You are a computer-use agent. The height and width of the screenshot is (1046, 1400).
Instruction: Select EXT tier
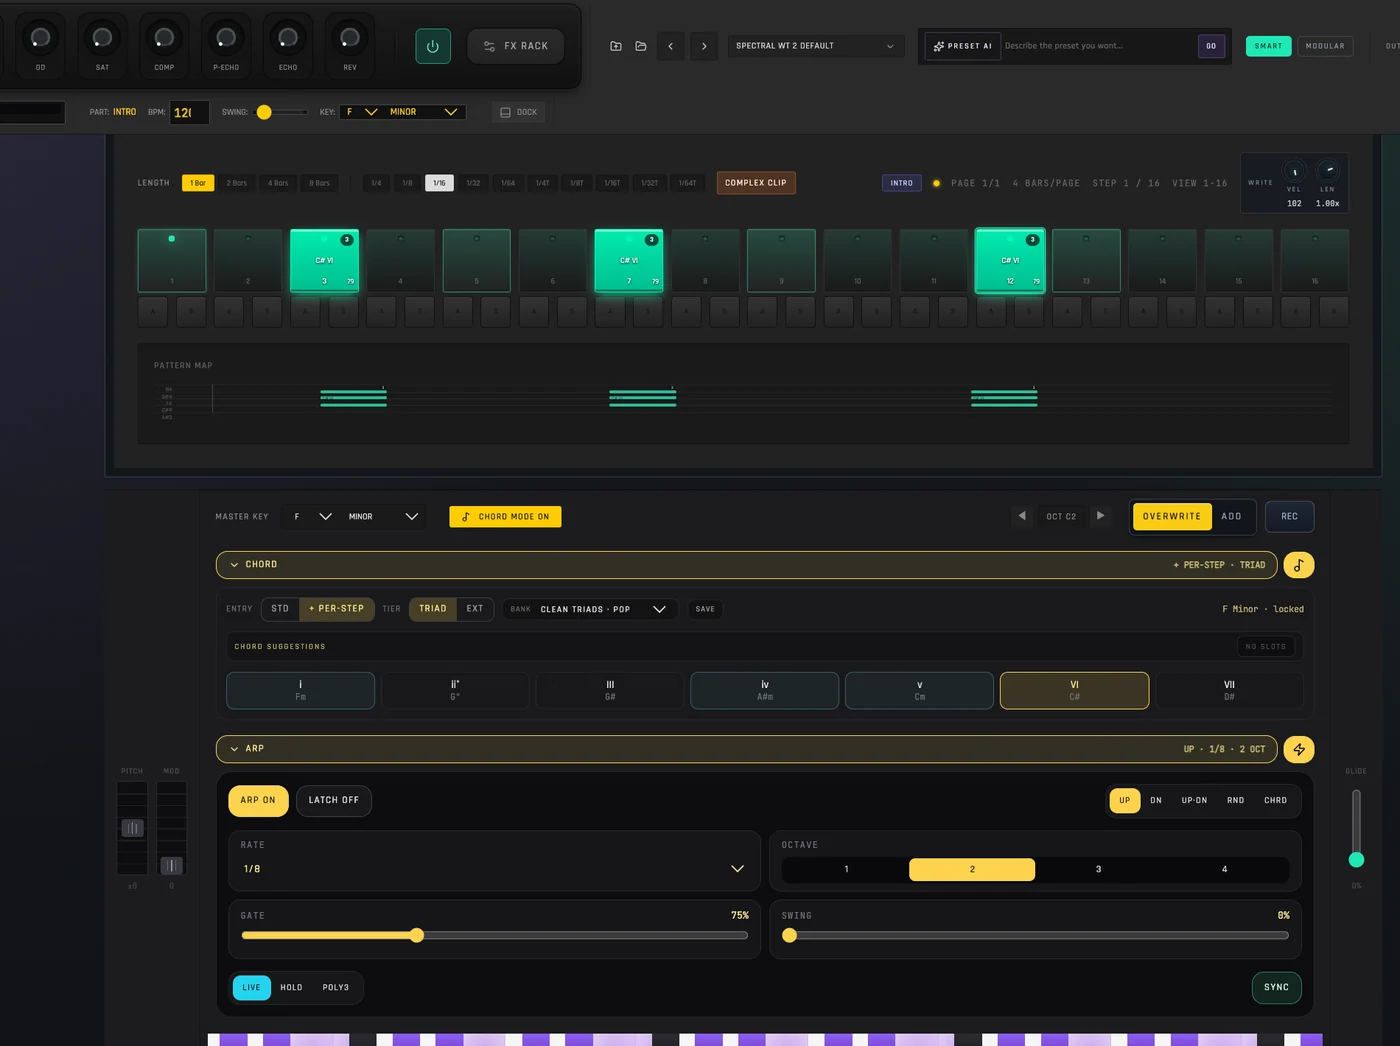(x=475, y=609)
